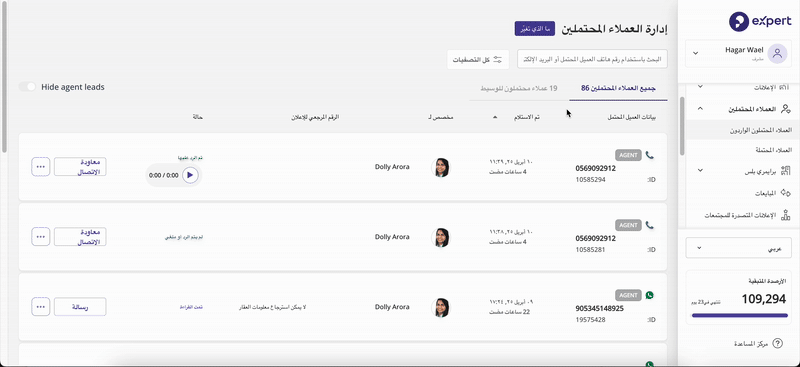Click the sidebar vertical scrollbar

(682, 126)
